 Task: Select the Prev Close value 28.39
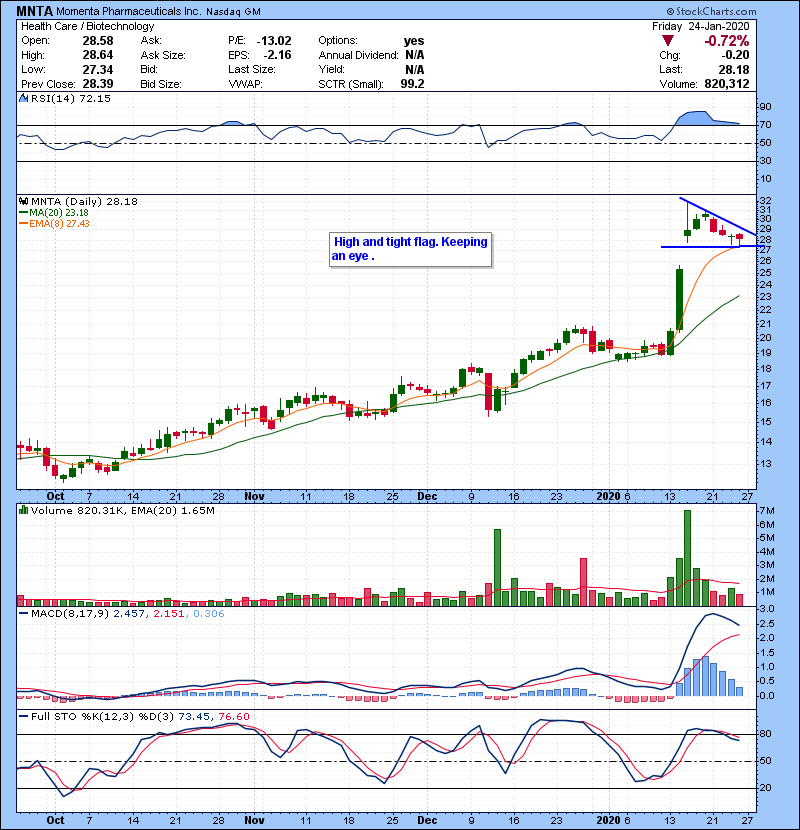pyautogui.click(x=98, y=84)
